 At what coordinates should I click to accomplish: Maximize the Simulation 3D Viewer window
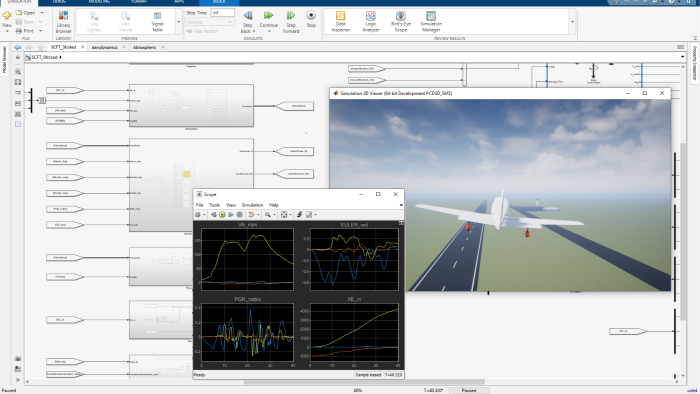coord(645,93)
